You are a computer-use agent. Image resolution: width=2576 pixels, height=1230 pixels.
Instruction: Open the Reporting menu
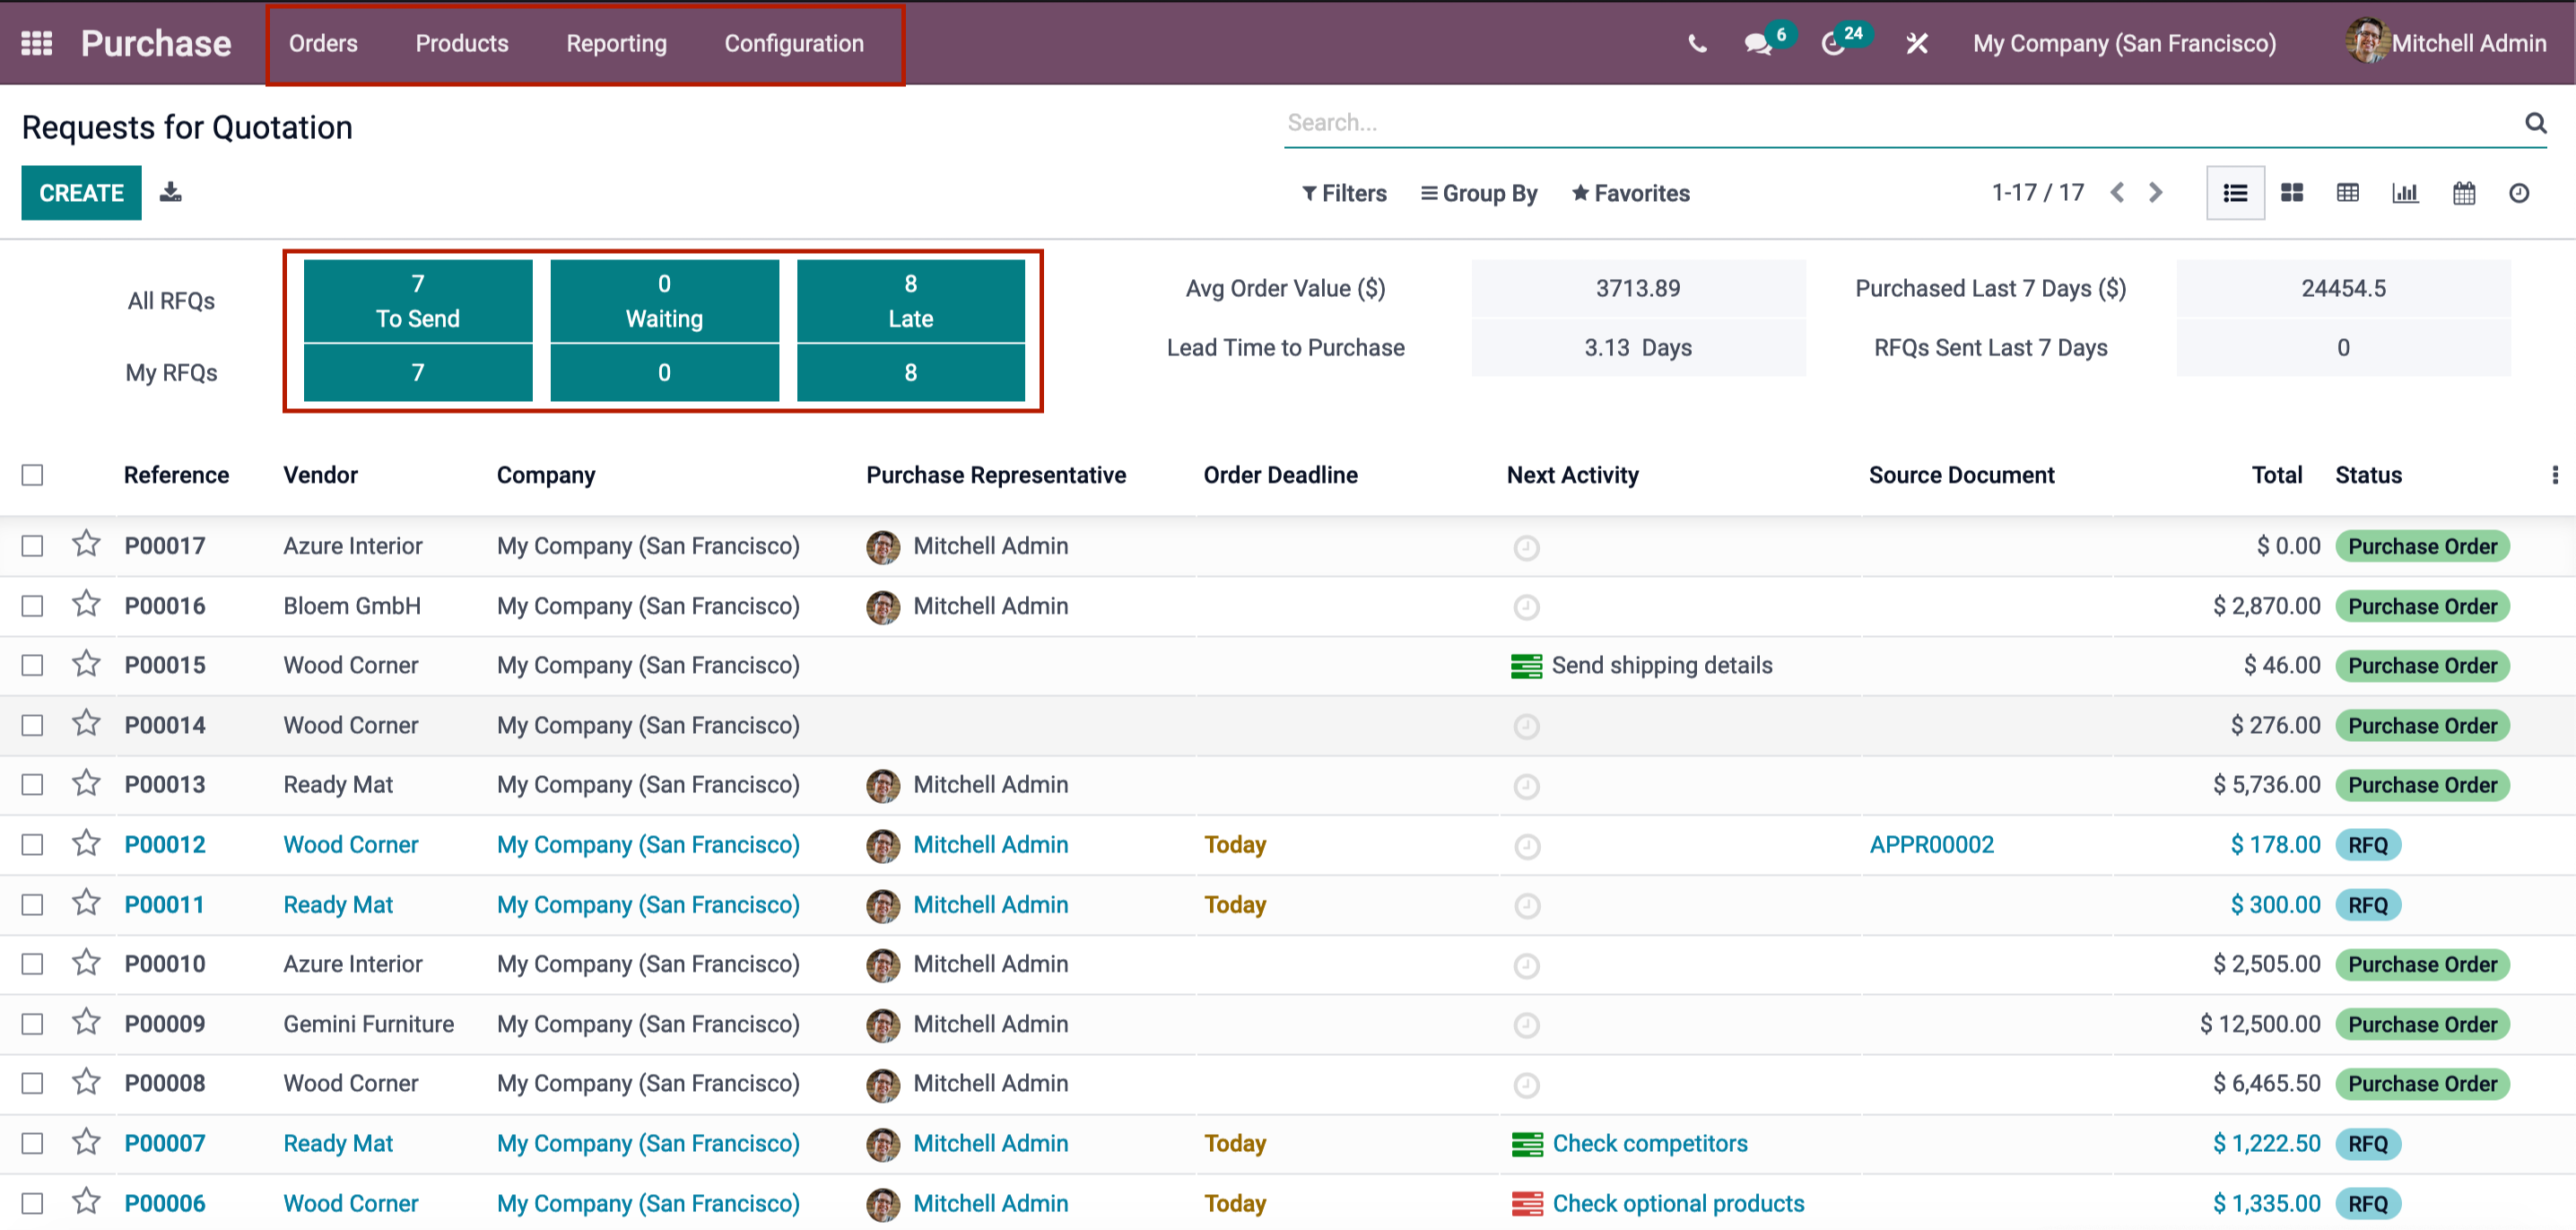616,43
